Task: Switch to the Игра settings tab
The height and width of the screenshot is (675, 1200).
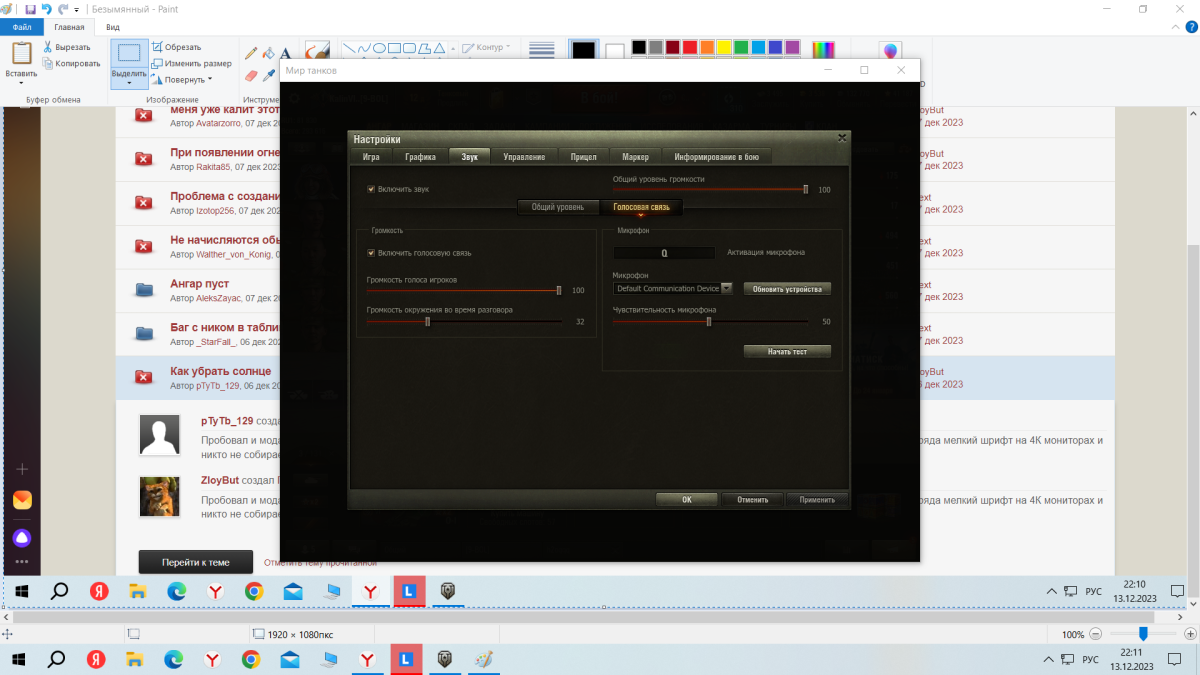Action: (371, 157)
